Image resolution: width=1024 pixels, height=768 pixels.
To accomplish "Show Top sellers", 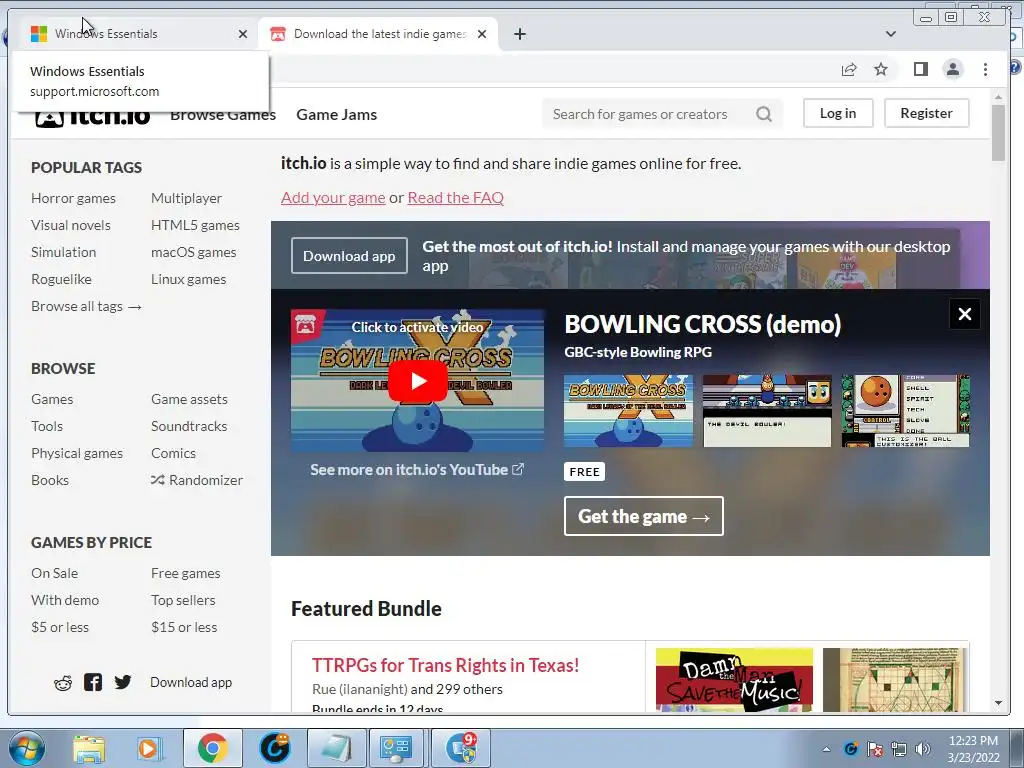I will (183, 600).
